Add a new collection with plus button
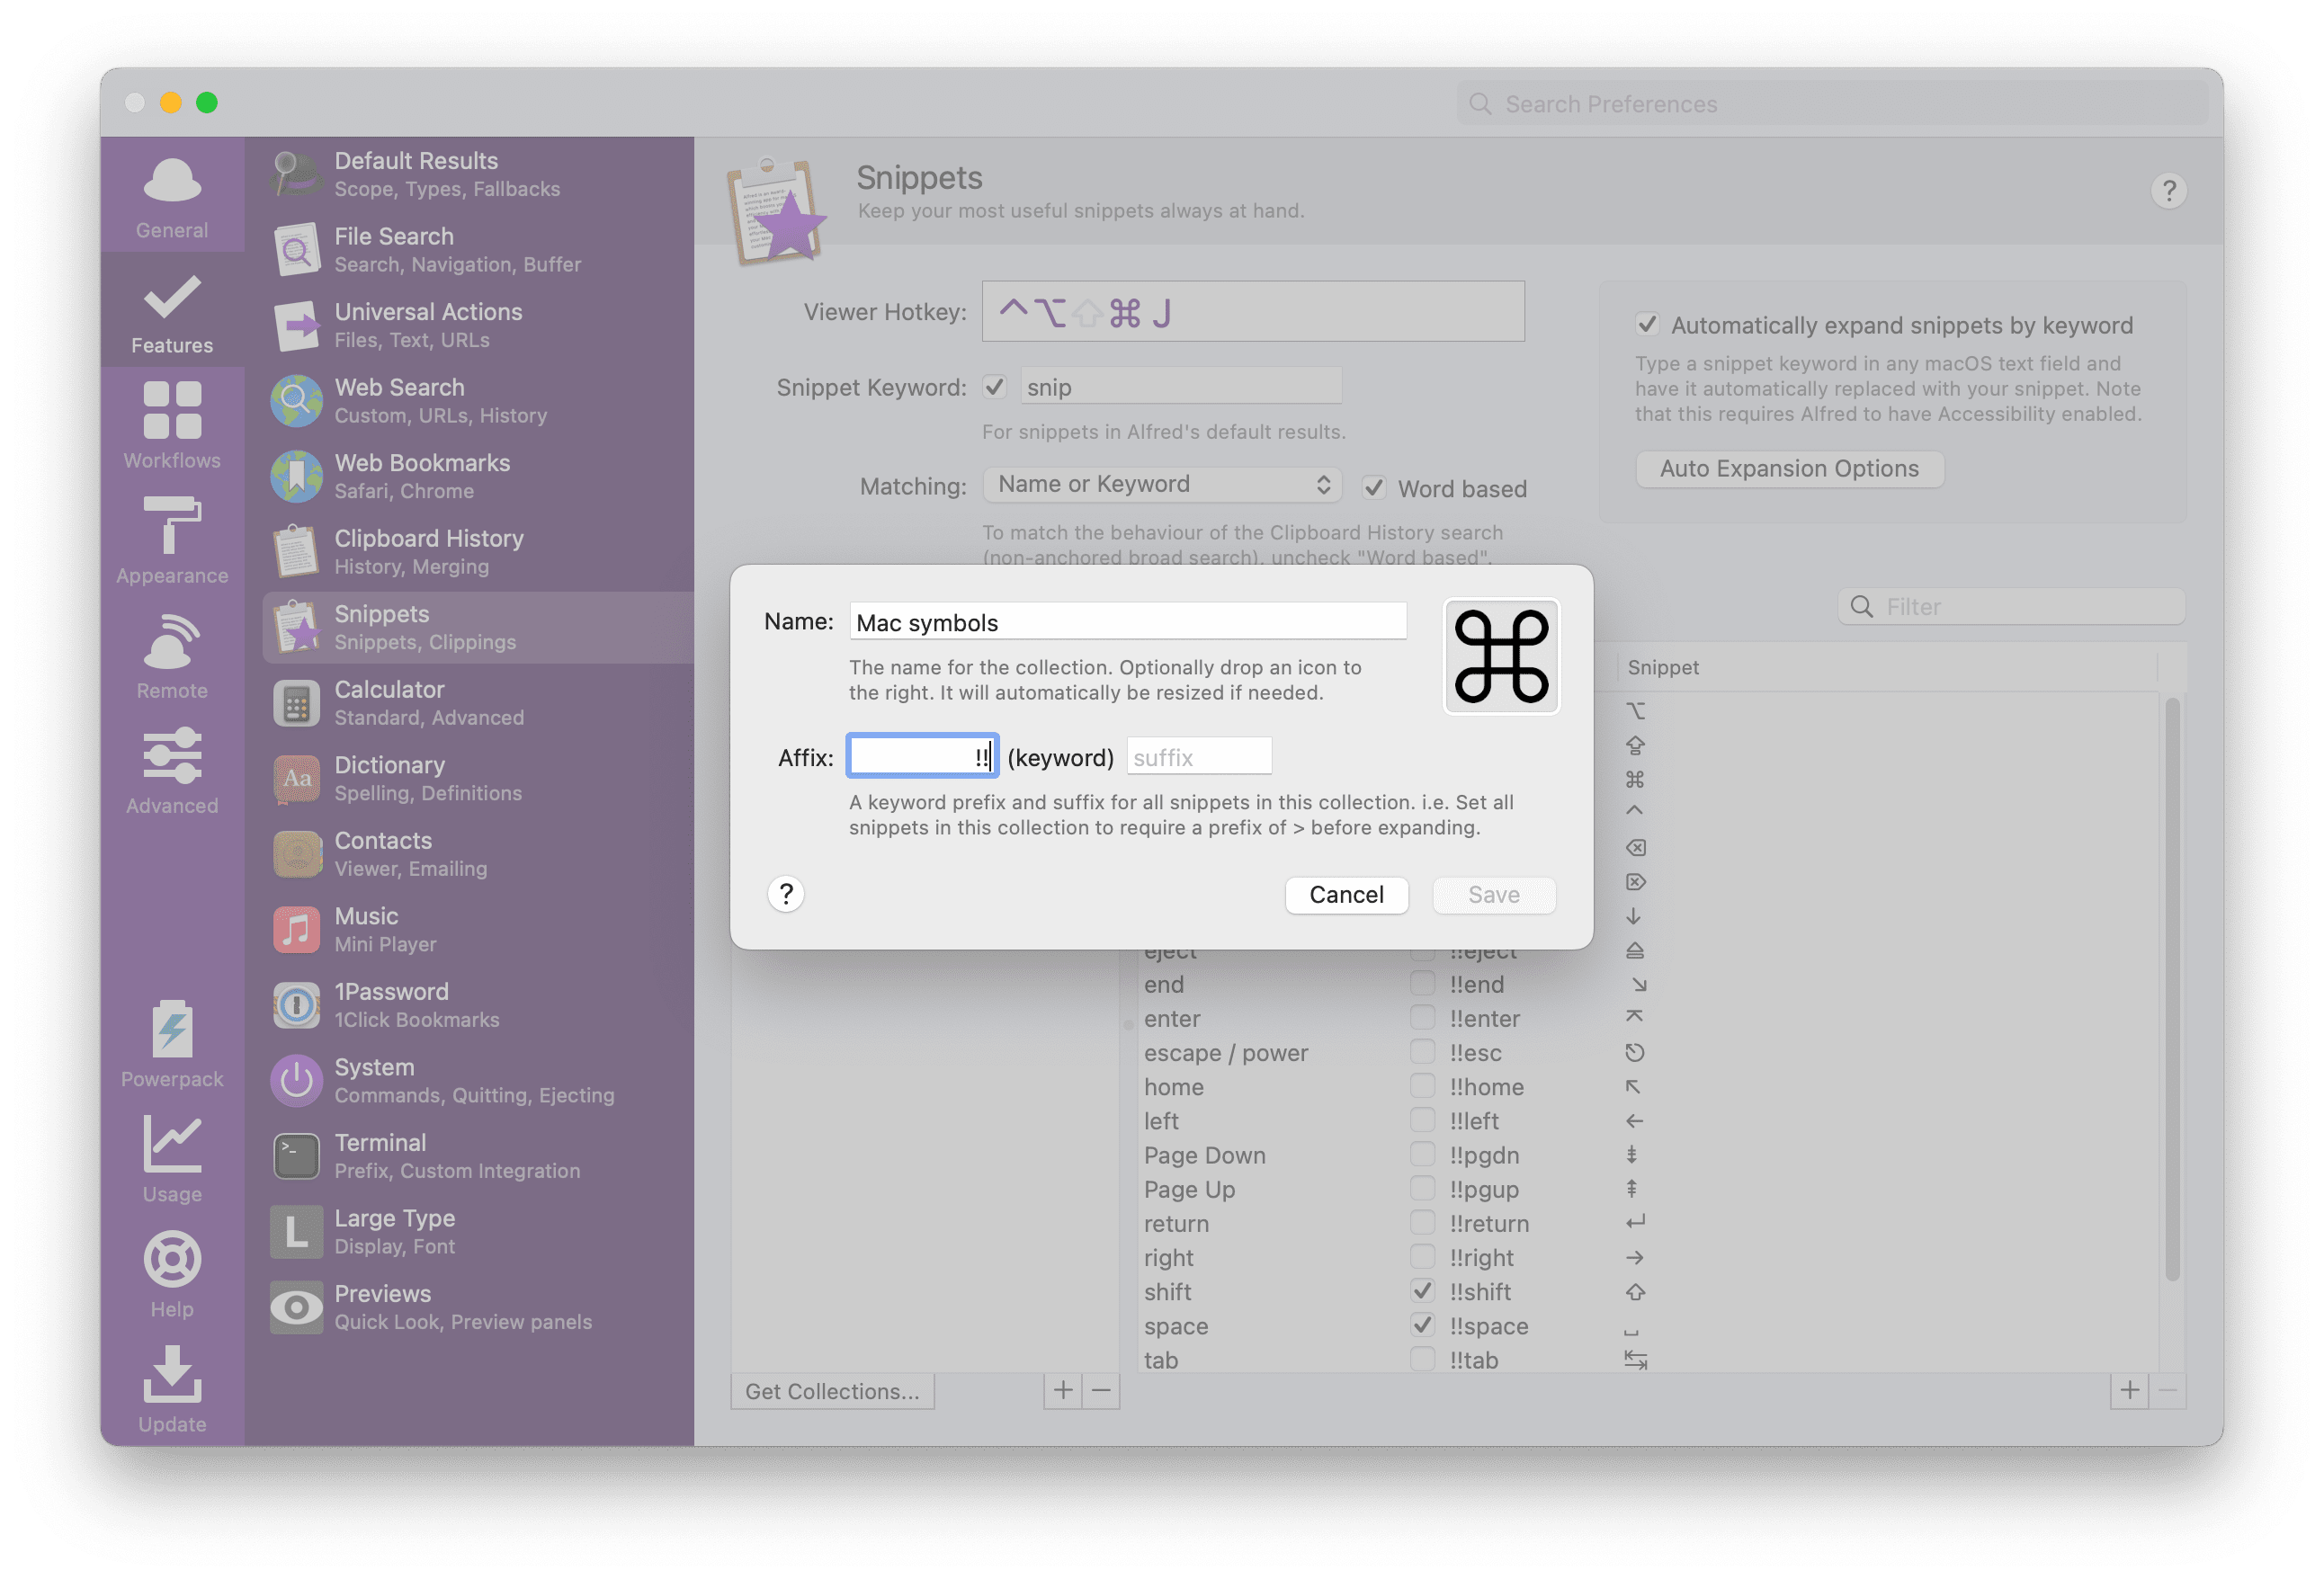 [x=1062, y=1390]
